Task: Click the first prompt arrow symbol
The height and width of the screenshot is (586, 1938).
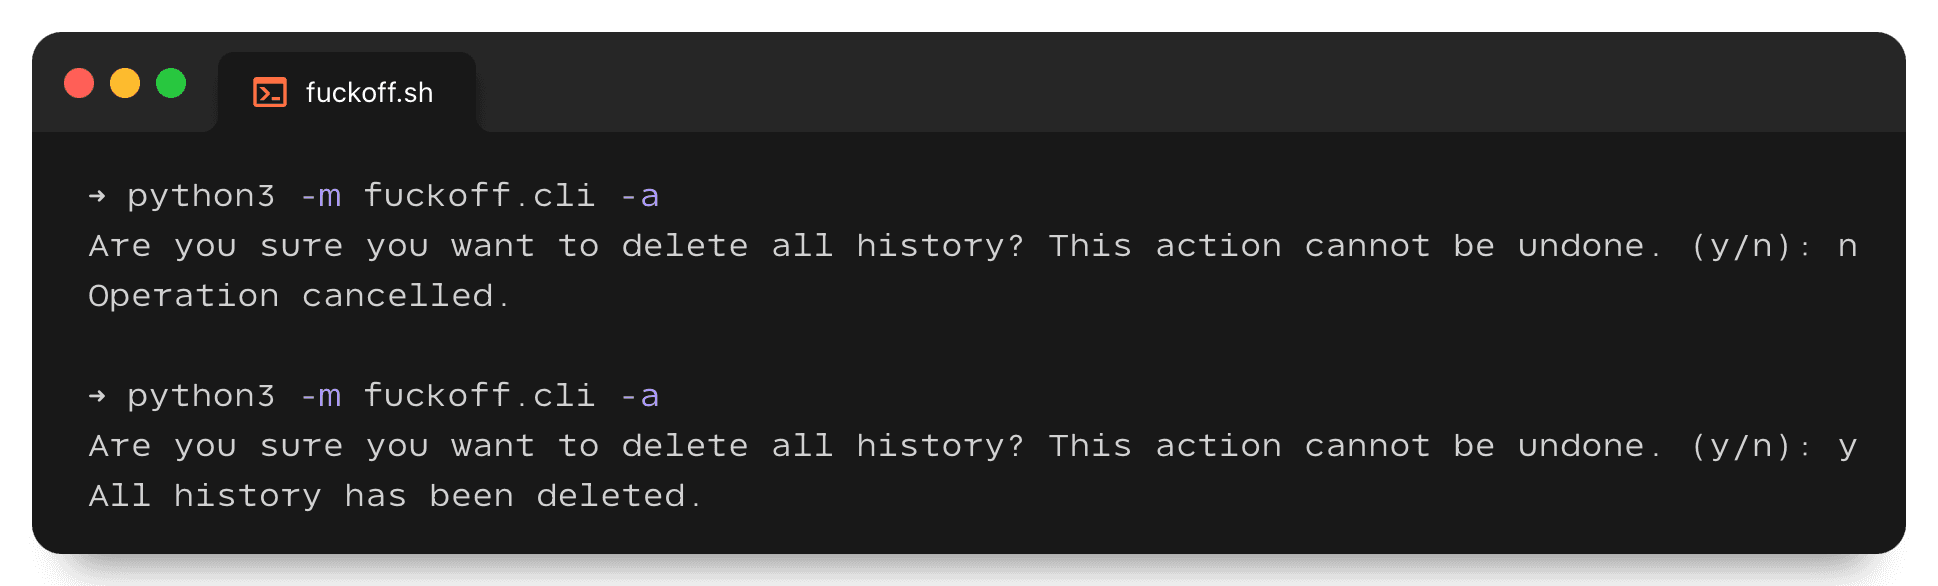Action: coord(97,196)
